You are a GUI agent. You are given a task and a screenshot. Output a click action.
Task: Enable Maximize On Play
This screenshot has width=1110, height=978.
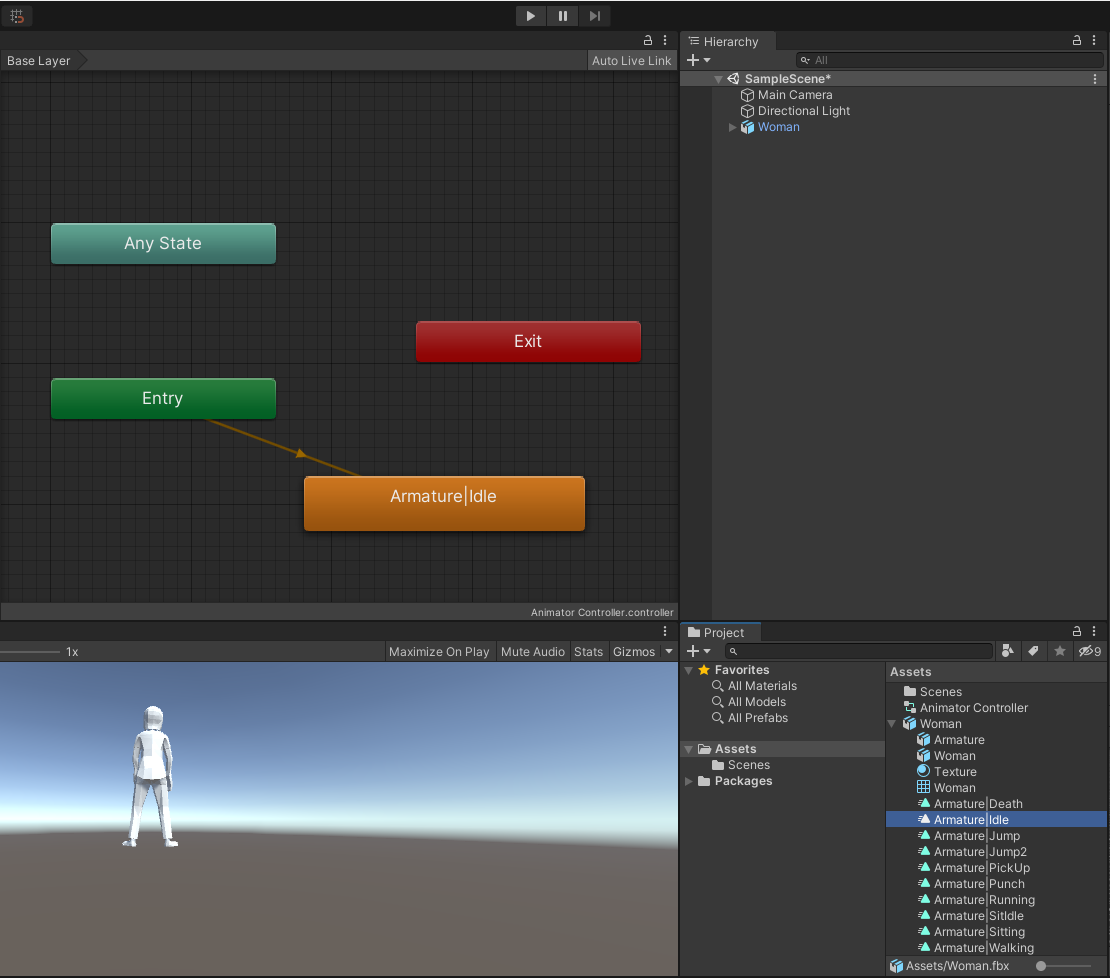[439, 651]
